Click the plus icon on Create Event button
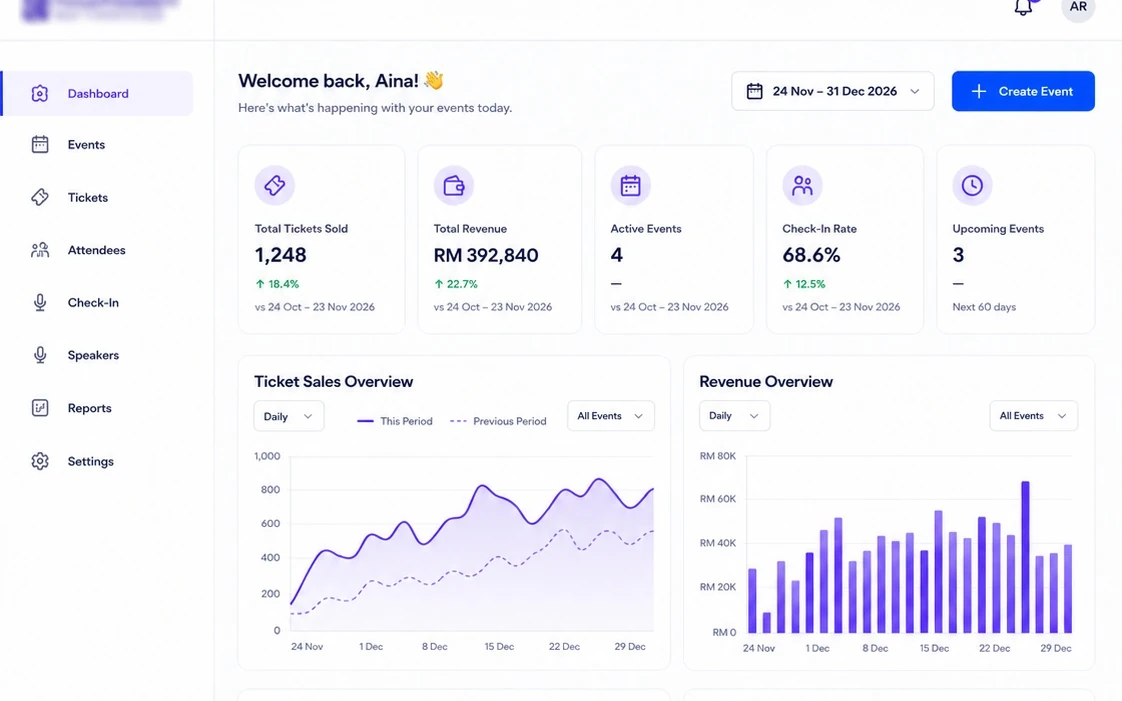The width and height of the screenshot is (1122, 701). [979, 92]
